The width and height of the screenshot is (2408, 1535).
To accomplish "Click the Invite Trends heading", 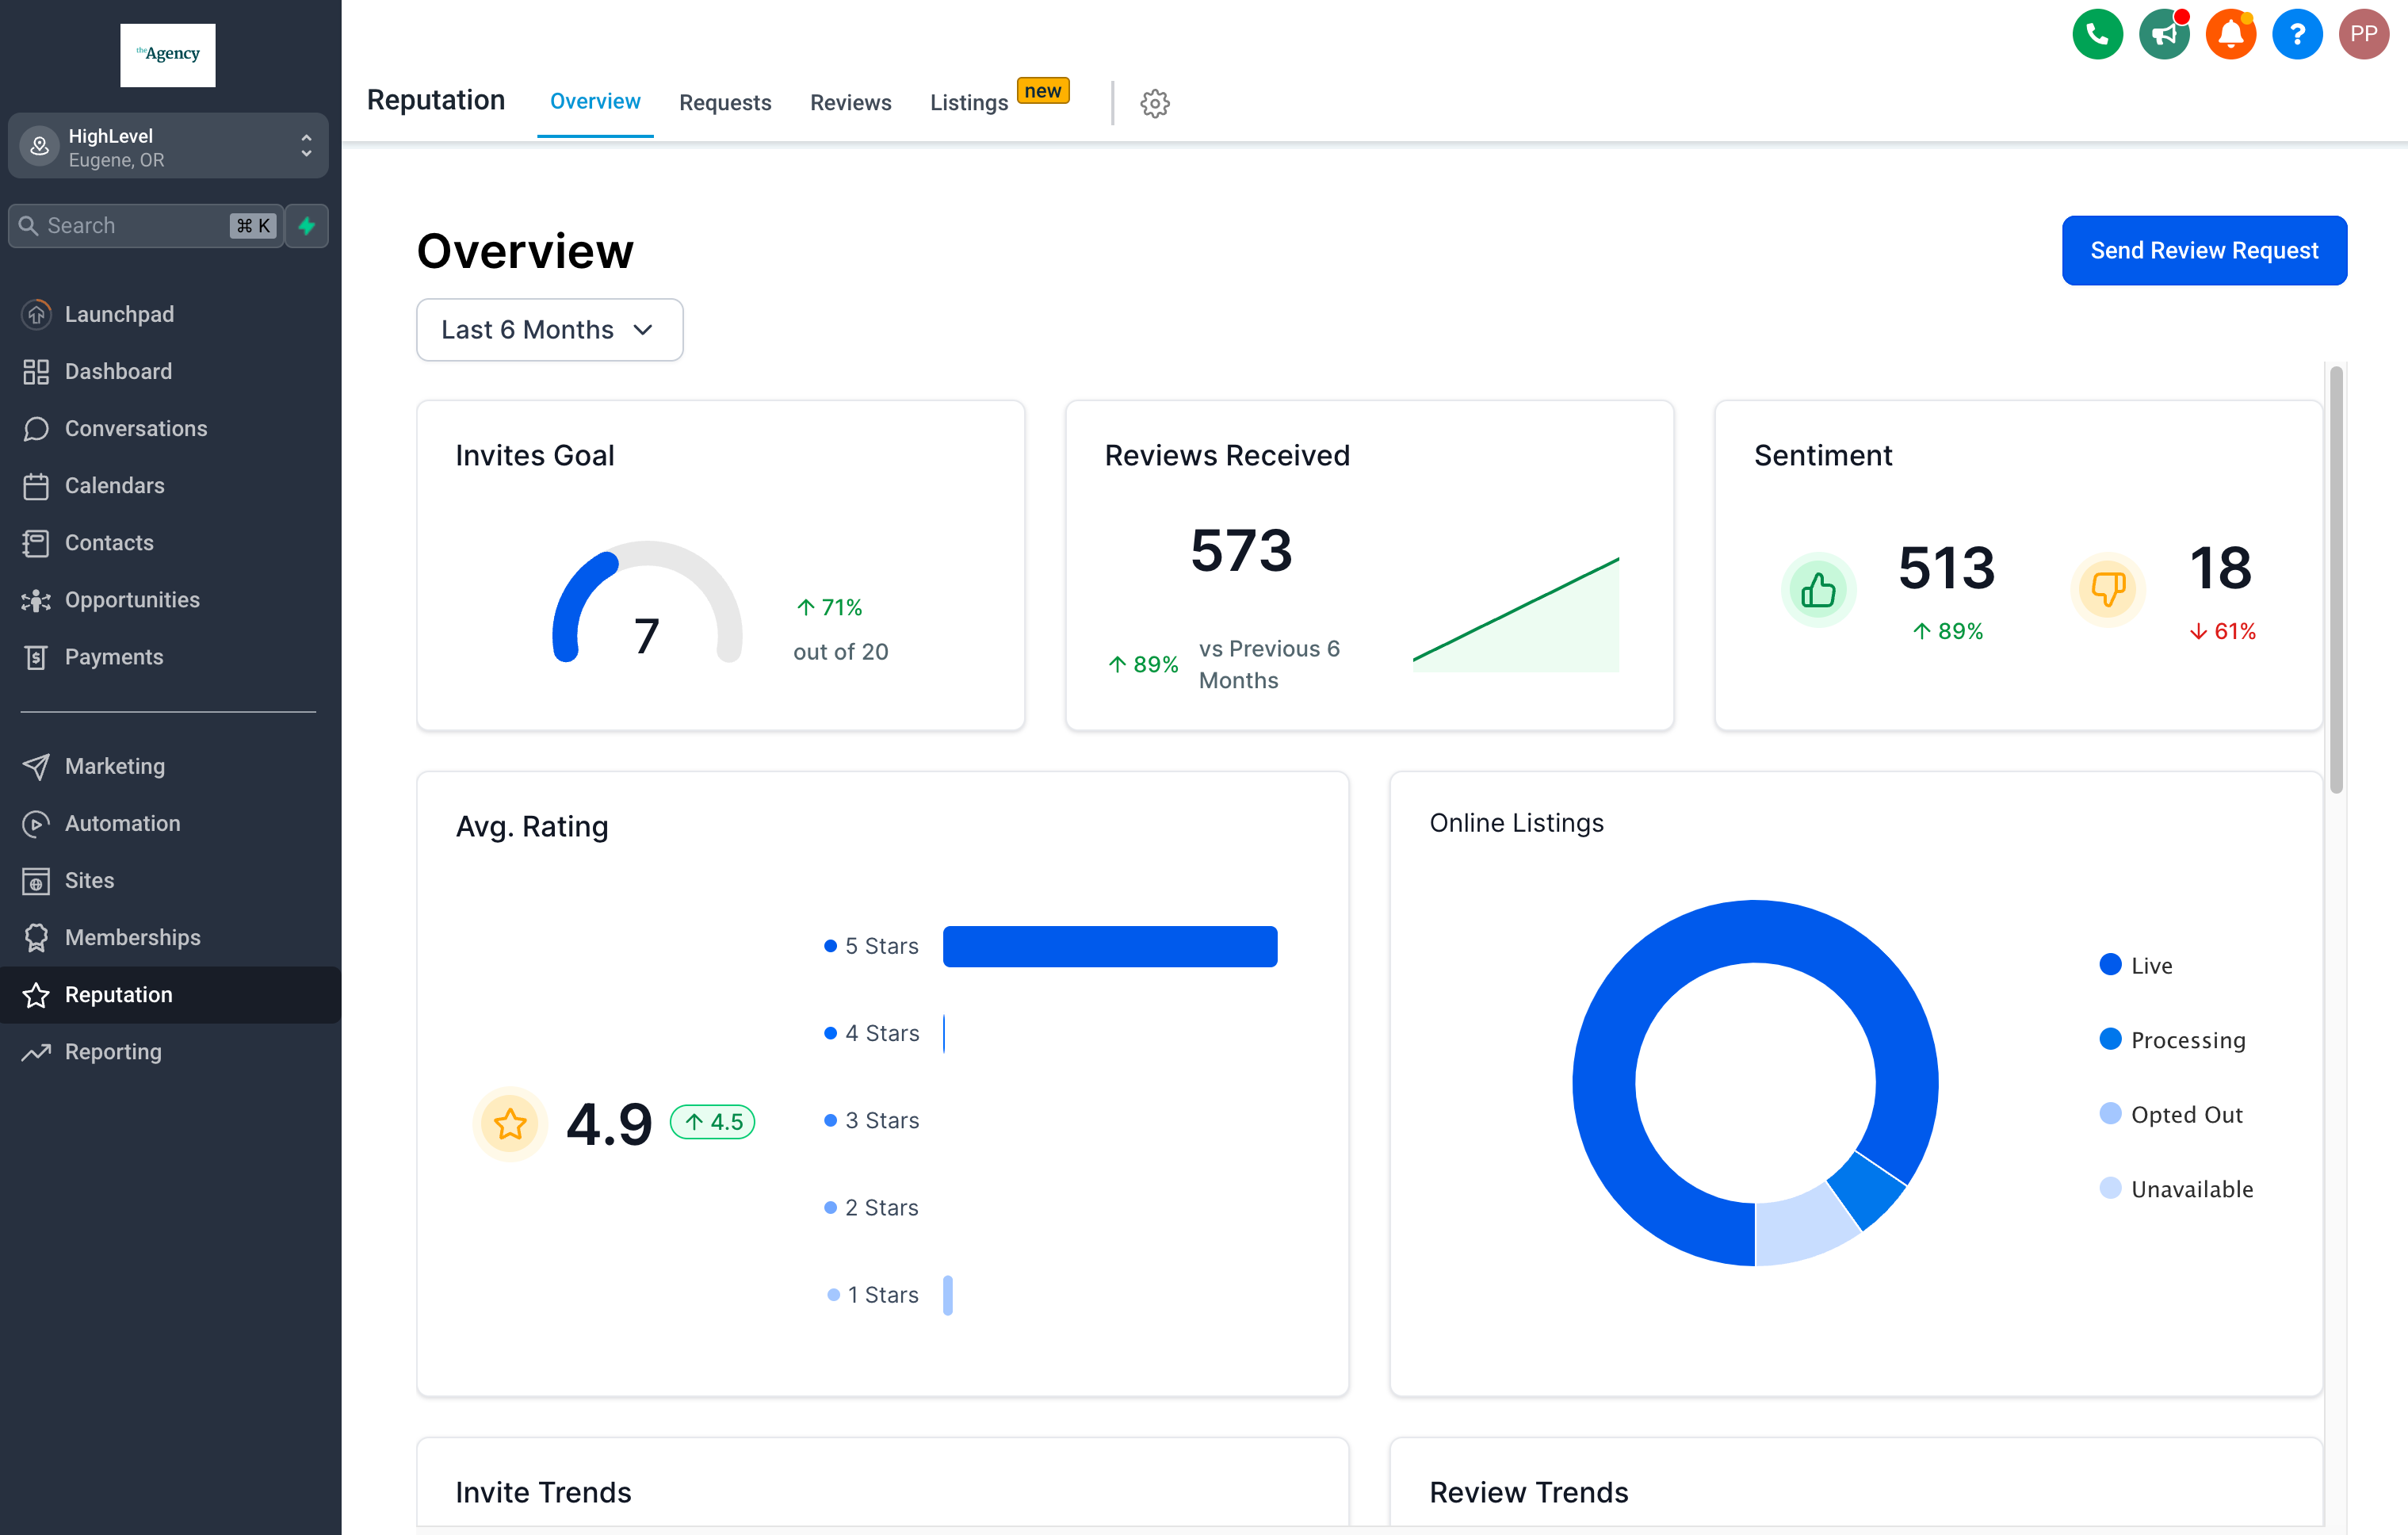I will pyautogui.click(x=543, y=1492).
